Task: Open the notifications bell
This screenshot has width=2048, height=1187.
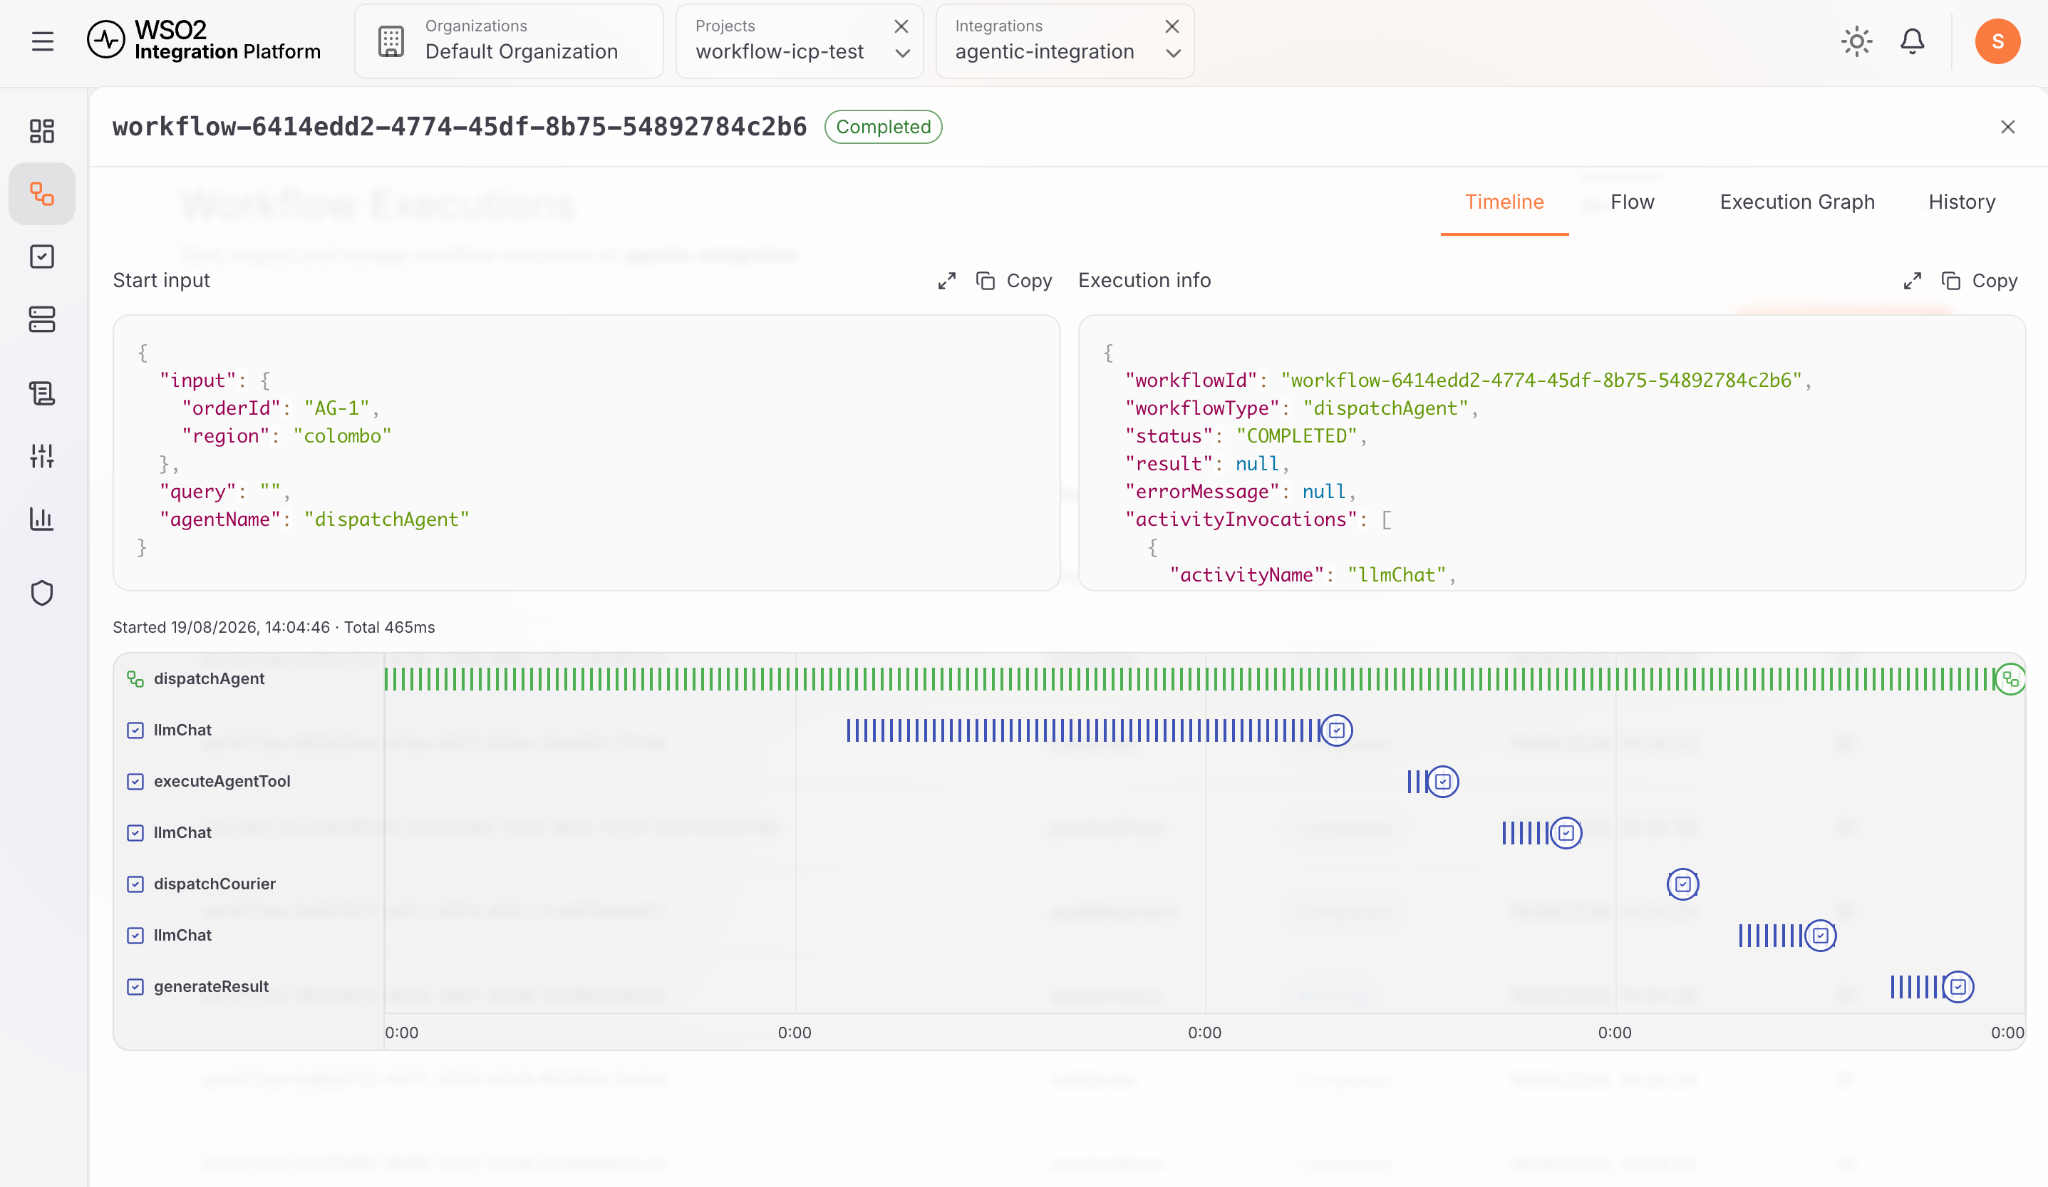Action: pos(1912,41)
